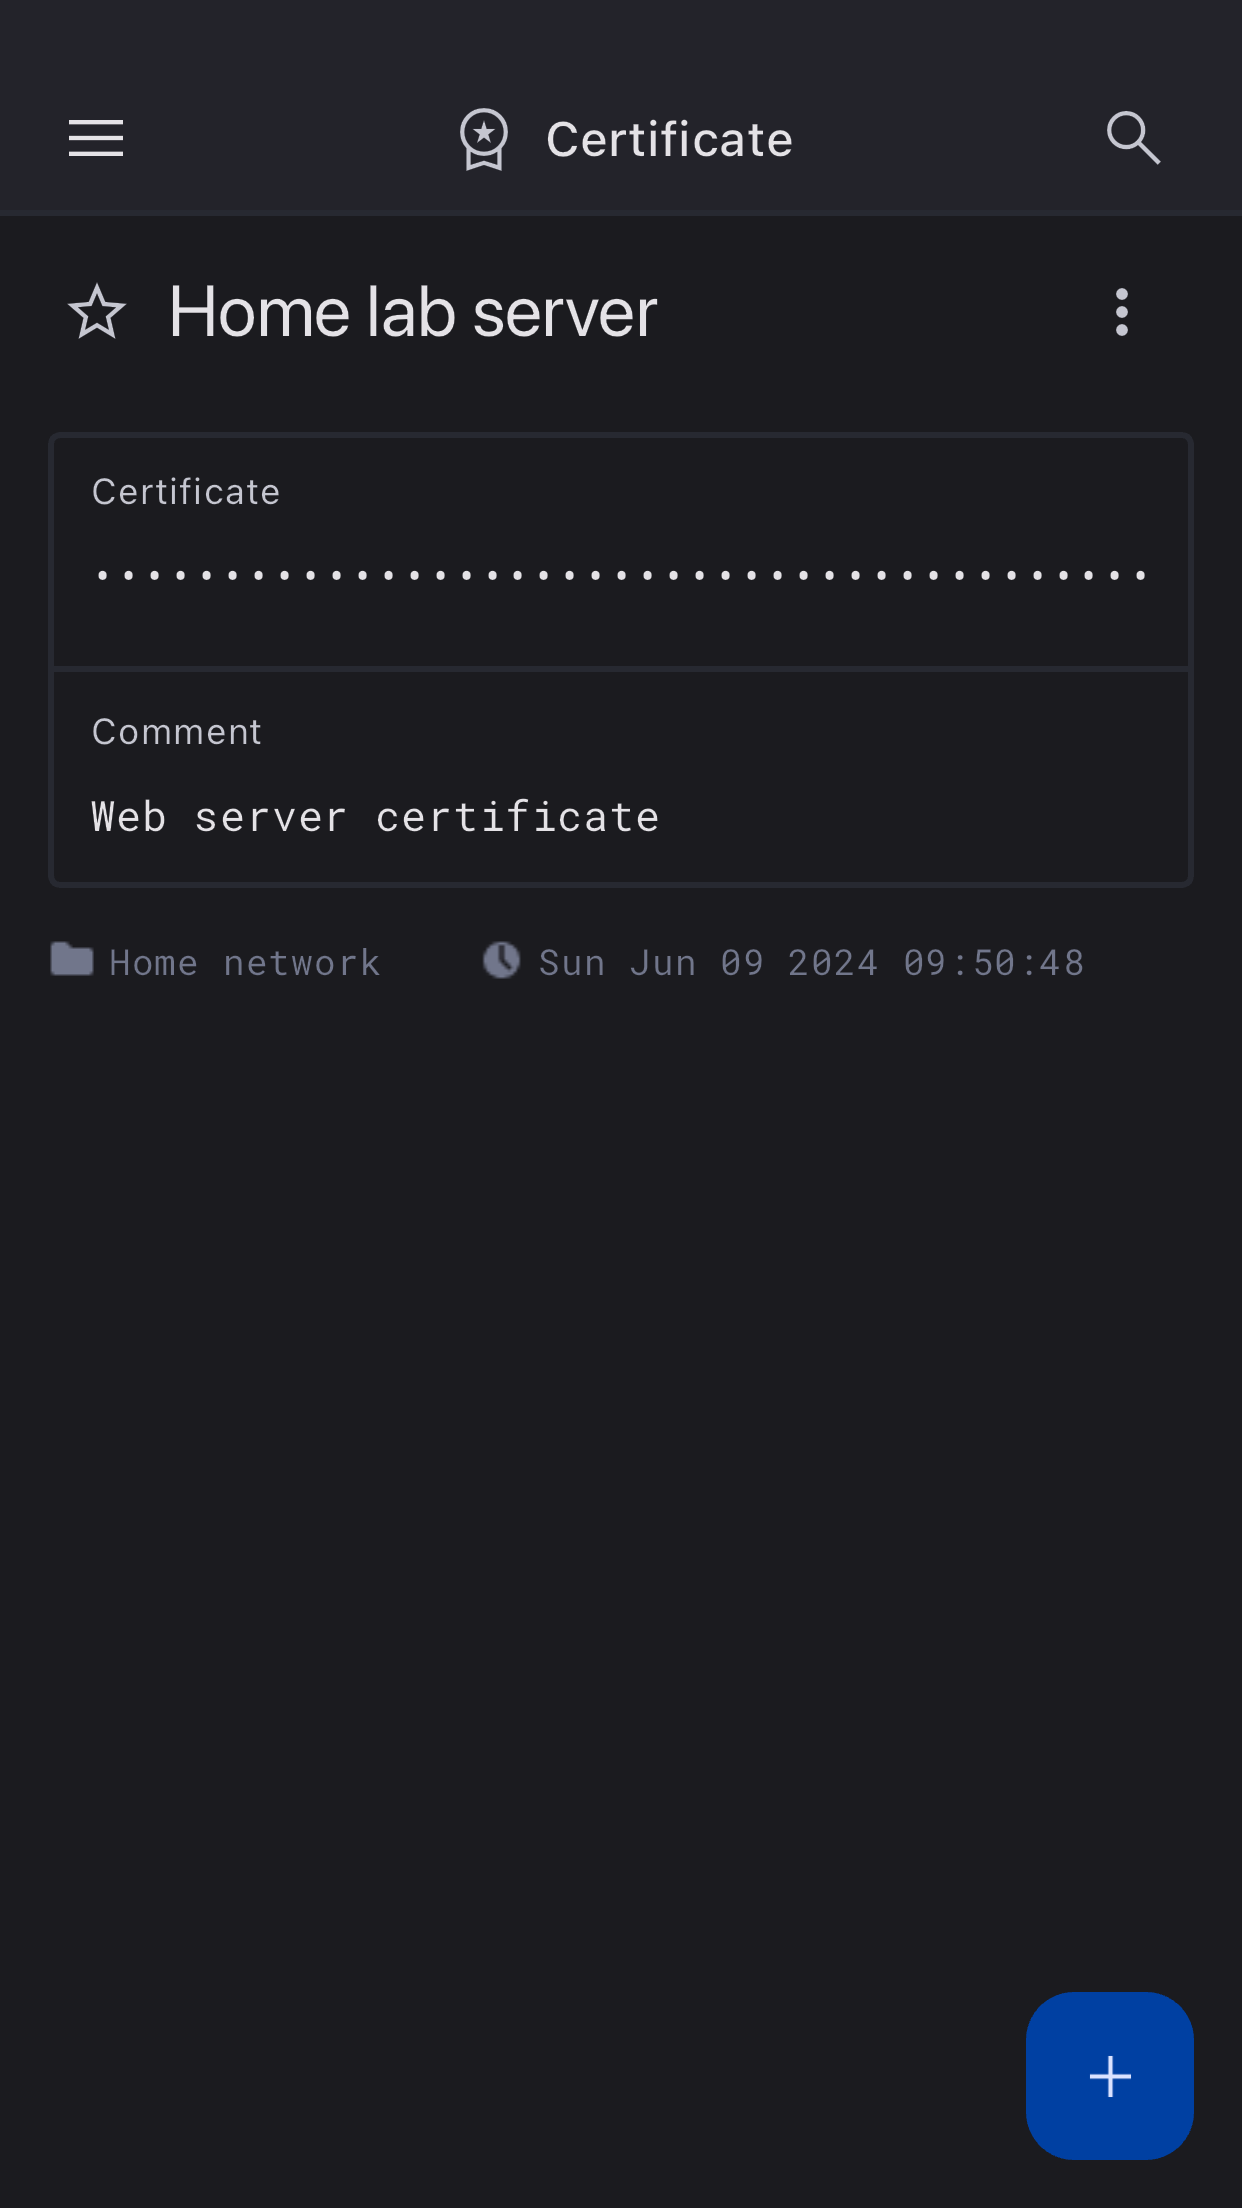This screenshot has width=1242, height=2208.
Task: Select the Web server certificate comment text
Action: point(375,818)
